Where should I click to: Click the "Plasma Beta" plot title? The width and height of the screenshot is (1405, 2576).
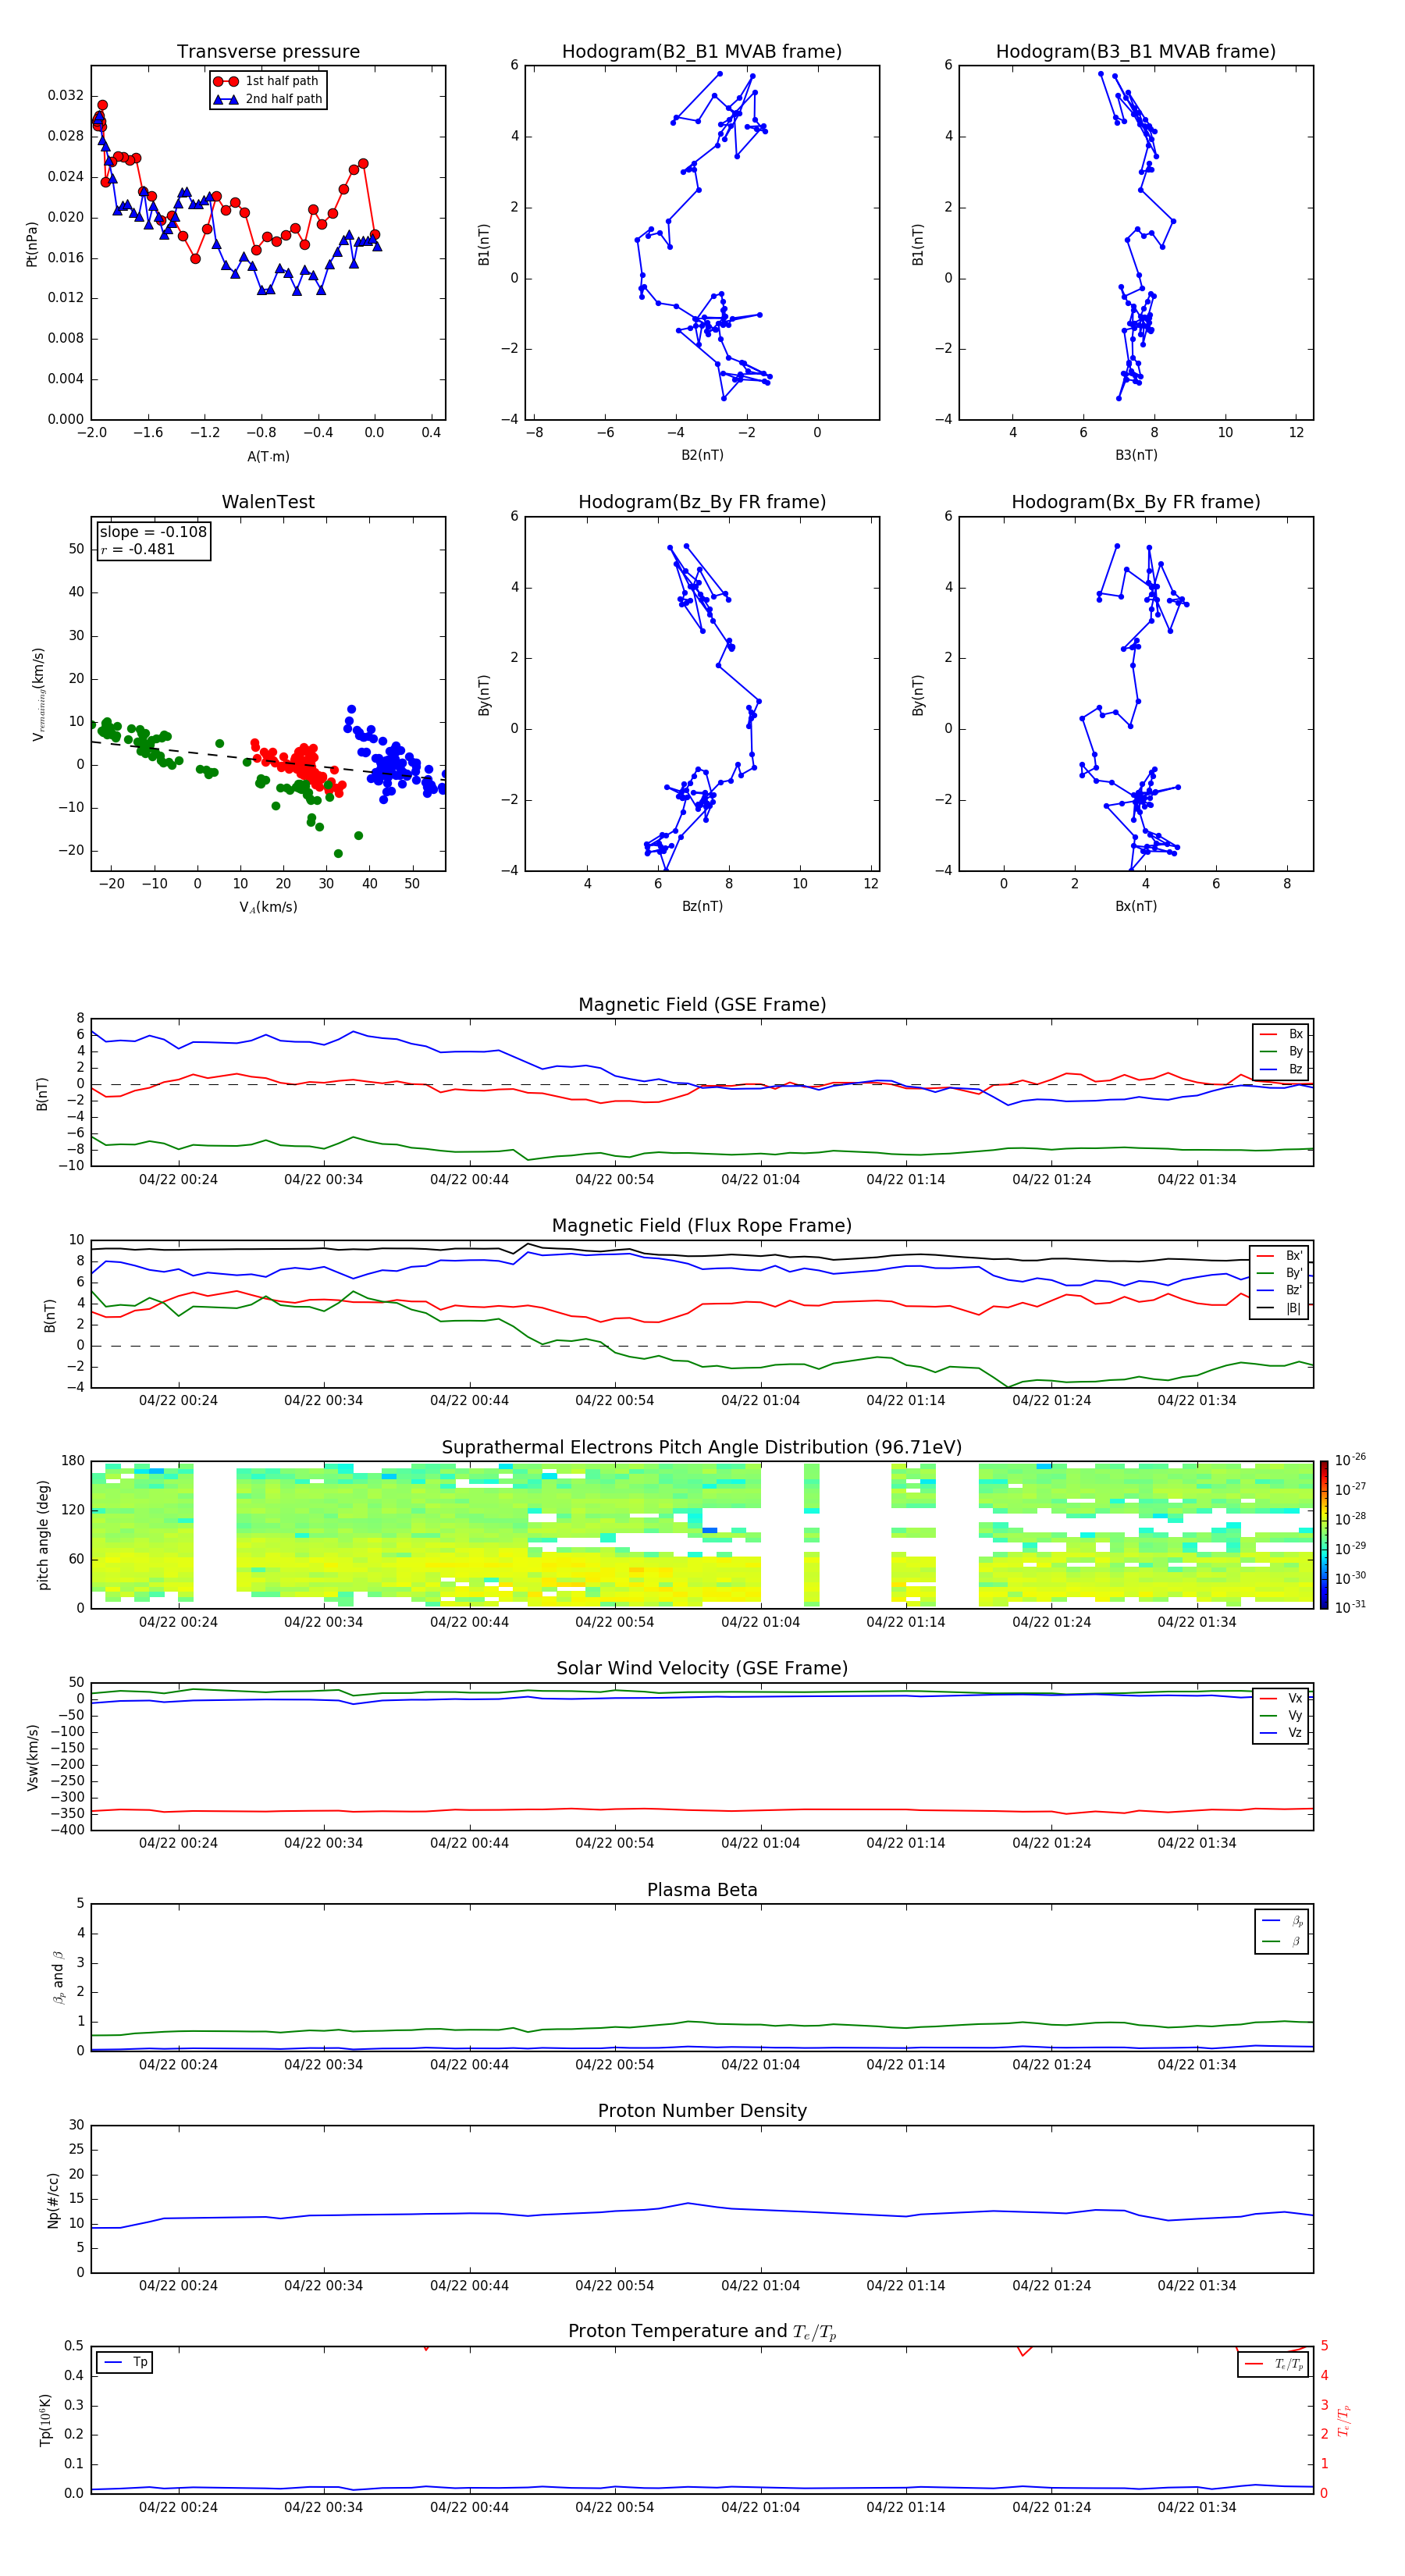(x=702, y=1890)
